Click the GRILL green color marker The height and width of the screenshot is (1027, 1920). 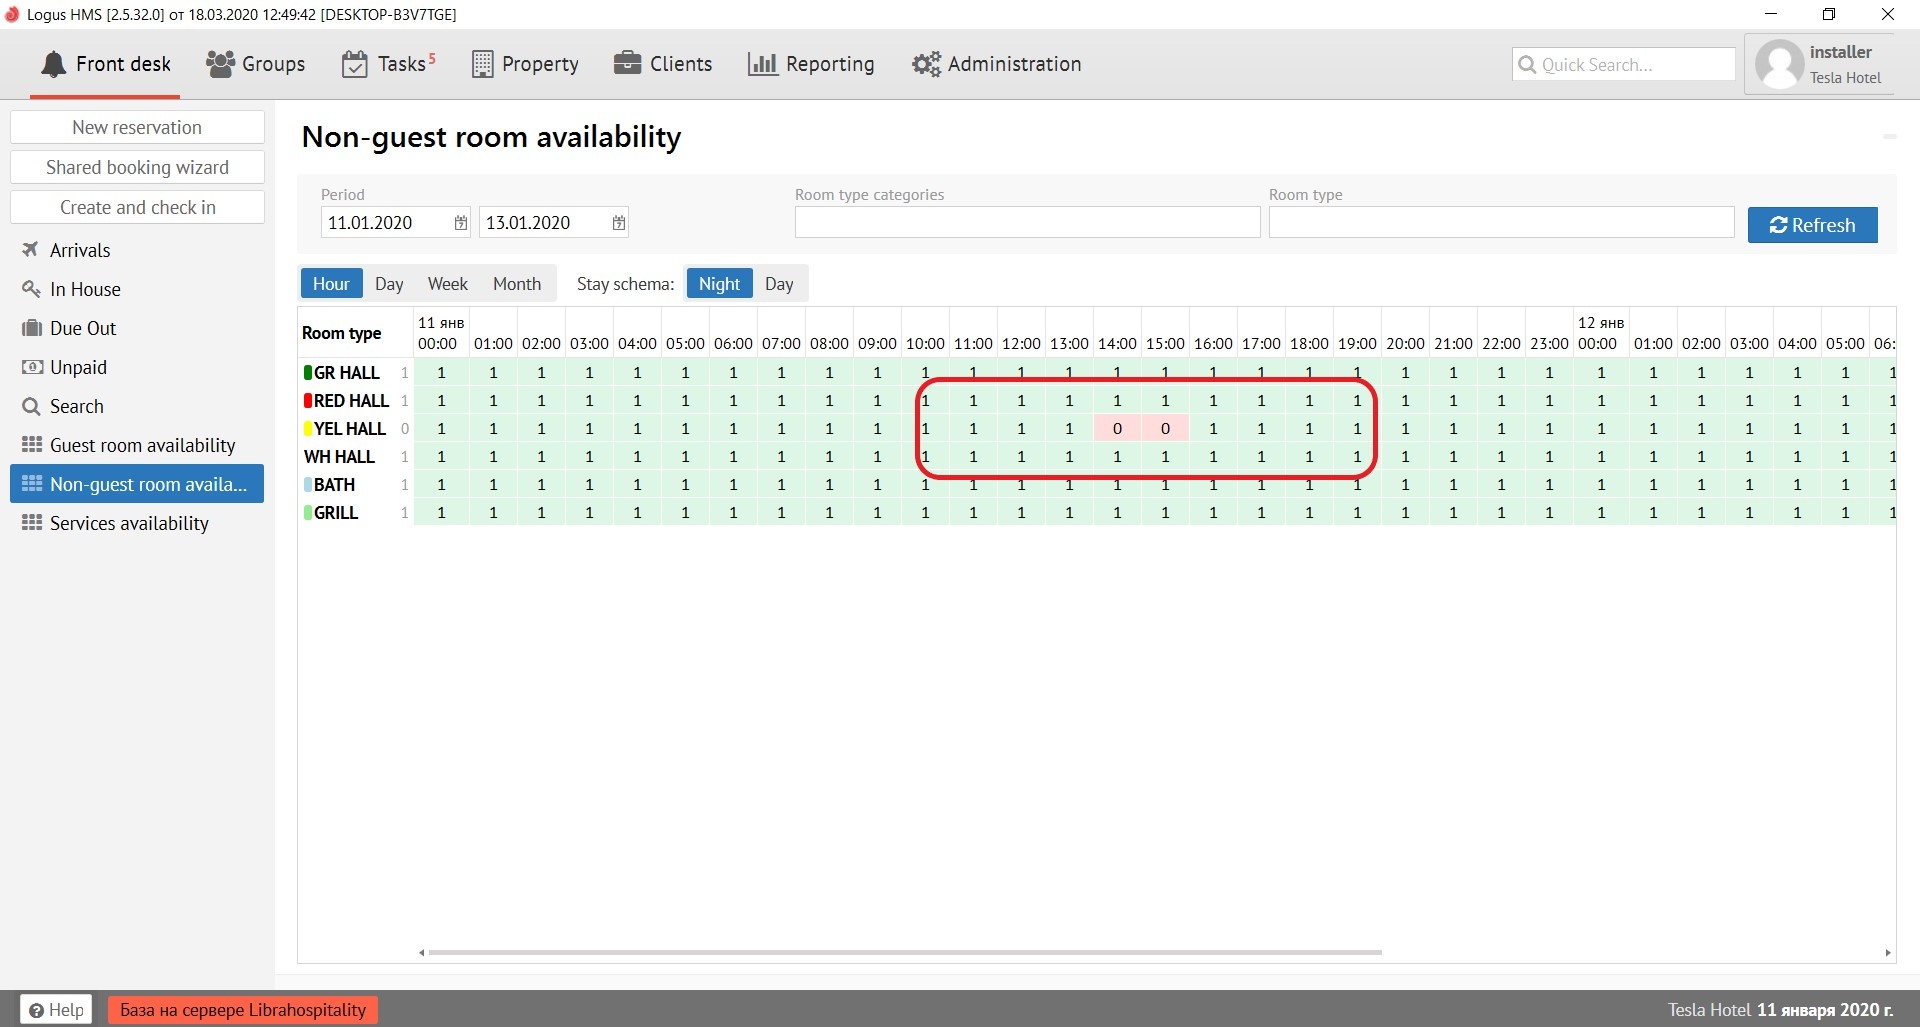coord(308,512)
